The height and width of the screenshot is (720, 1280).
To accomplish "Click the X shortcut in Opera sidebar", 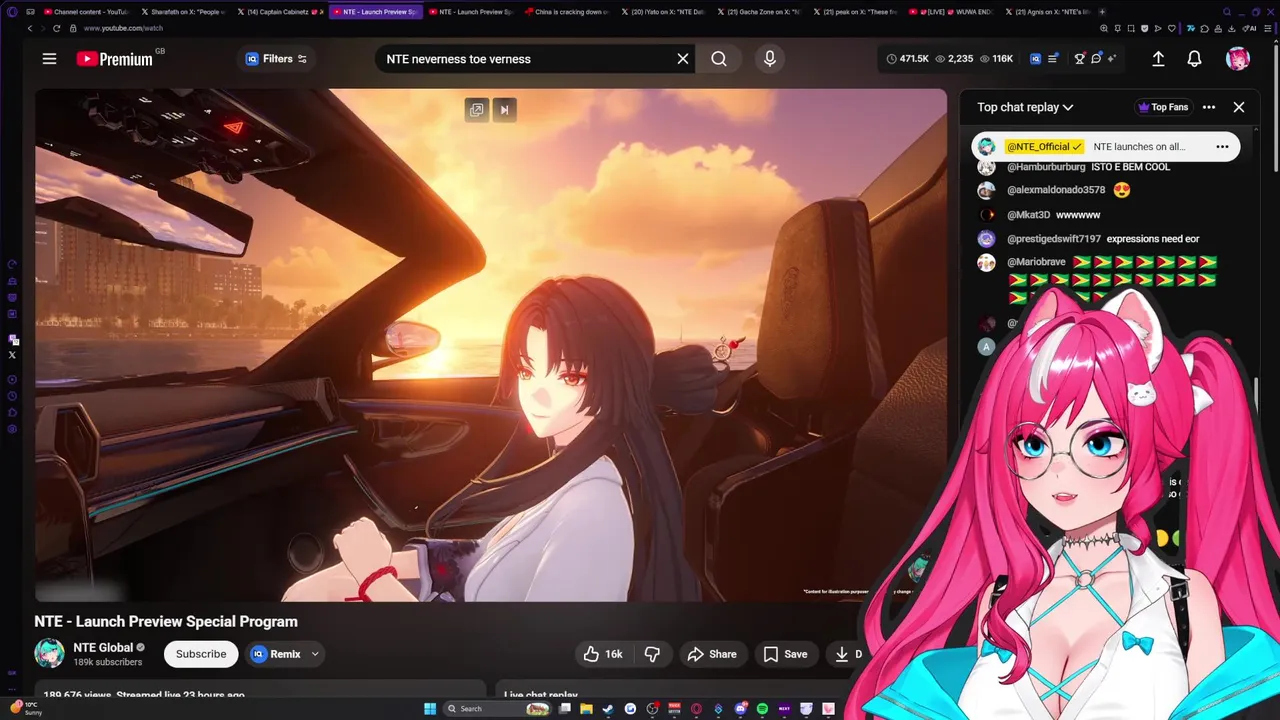I will (x=12, y=355).
